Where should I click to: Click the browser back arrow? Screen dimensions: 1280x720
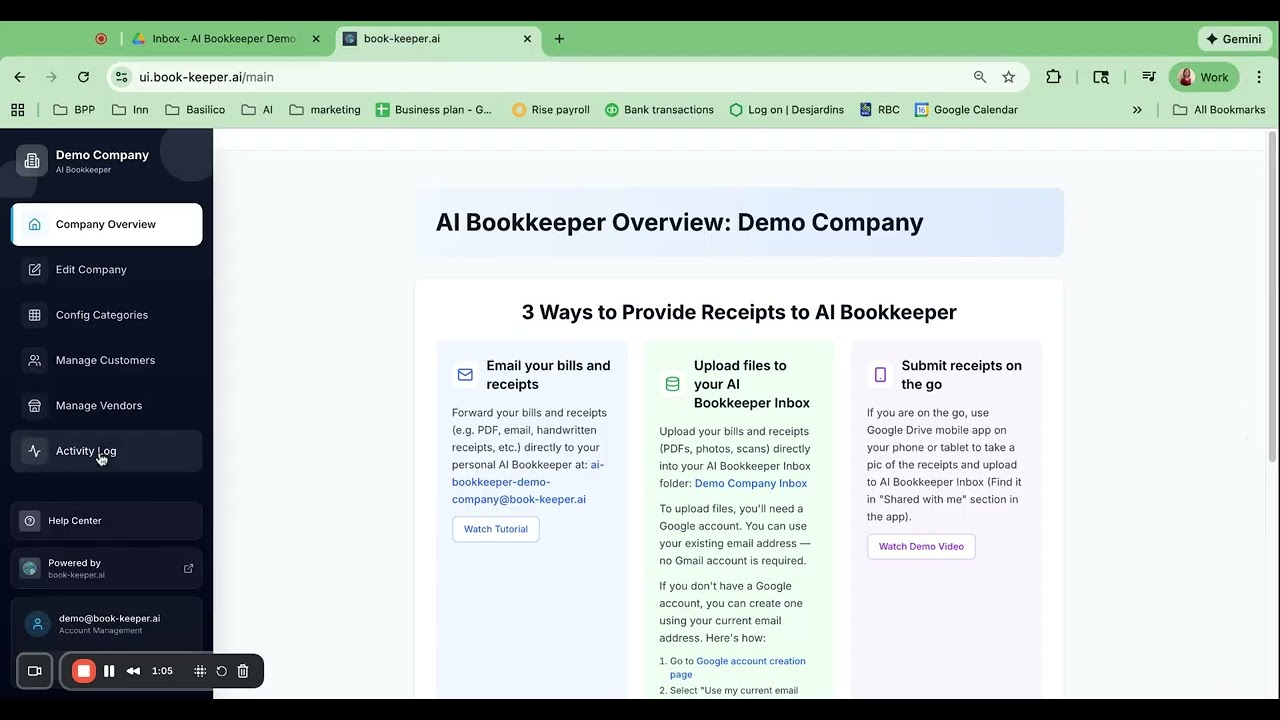tap(19, 77)
